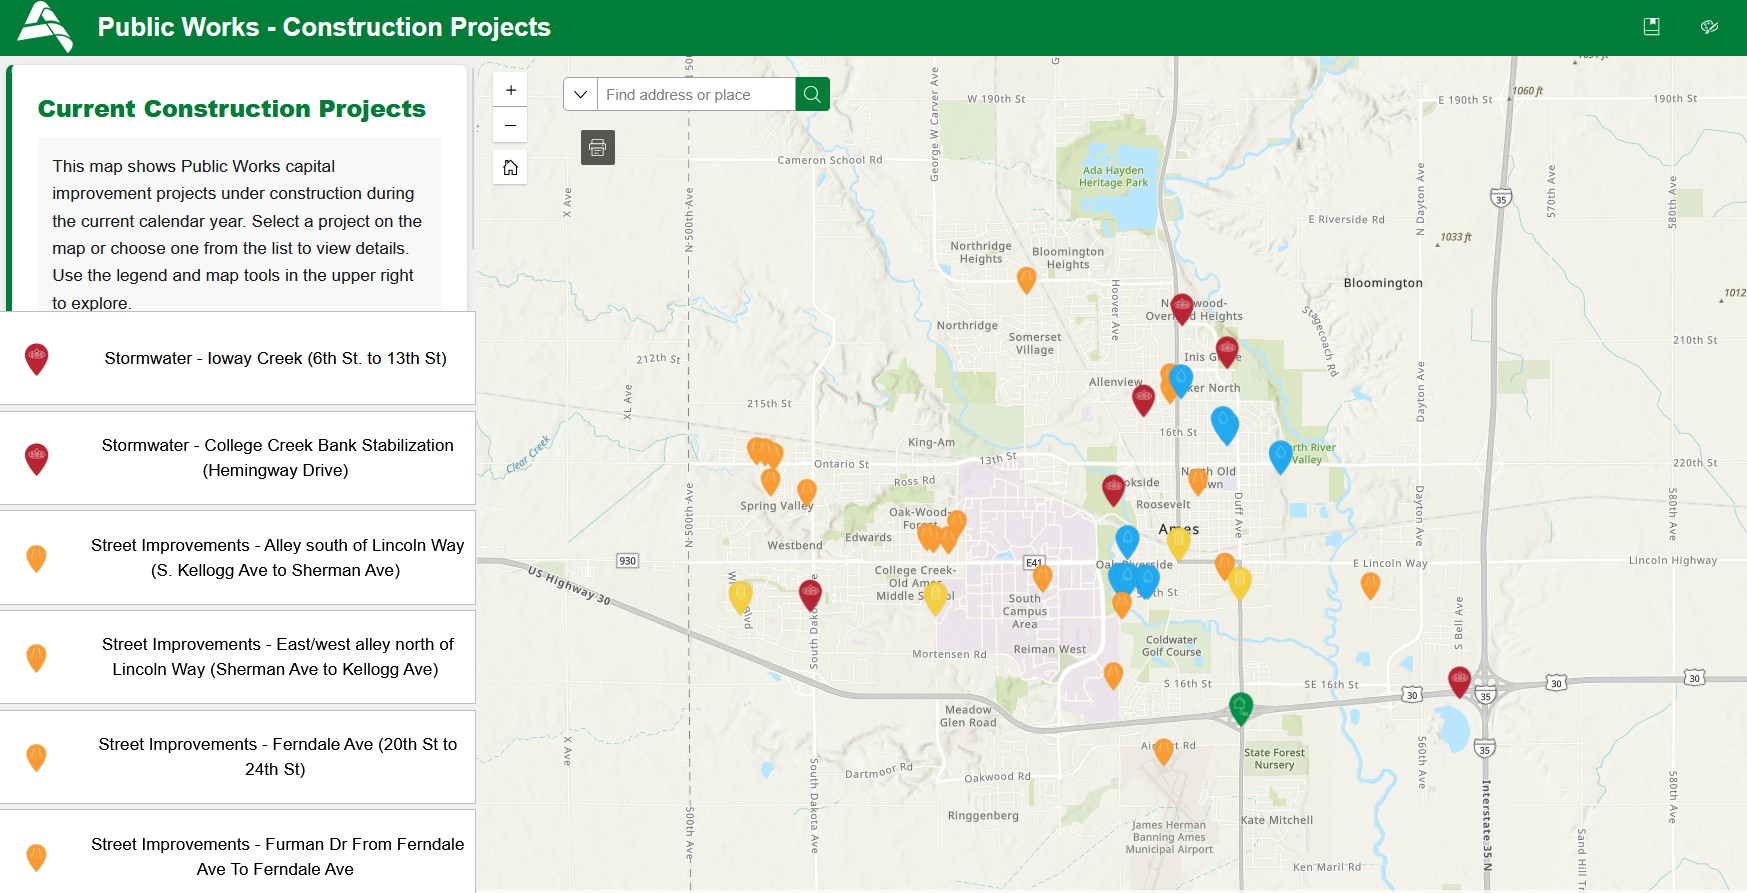Click blue map marker near 16th St

pos(1225,427)
